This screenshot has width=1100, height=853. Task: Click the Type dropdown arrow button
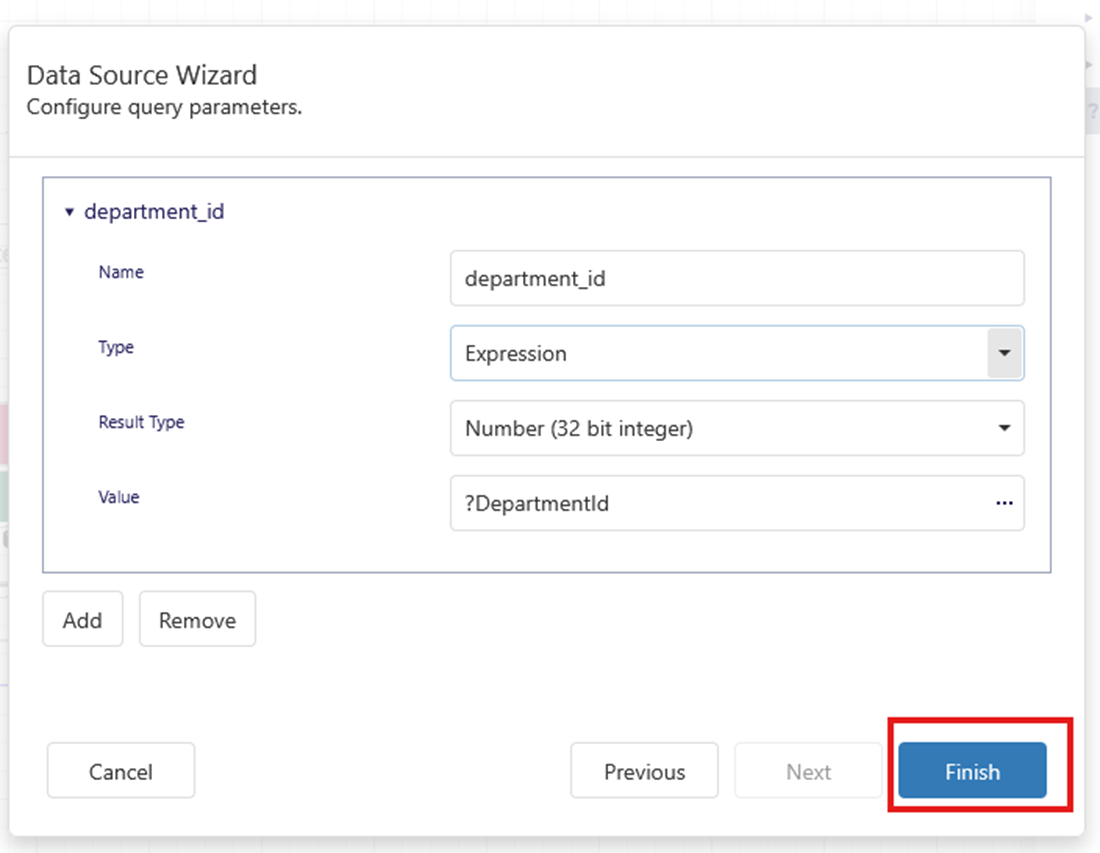(1004, 353)
